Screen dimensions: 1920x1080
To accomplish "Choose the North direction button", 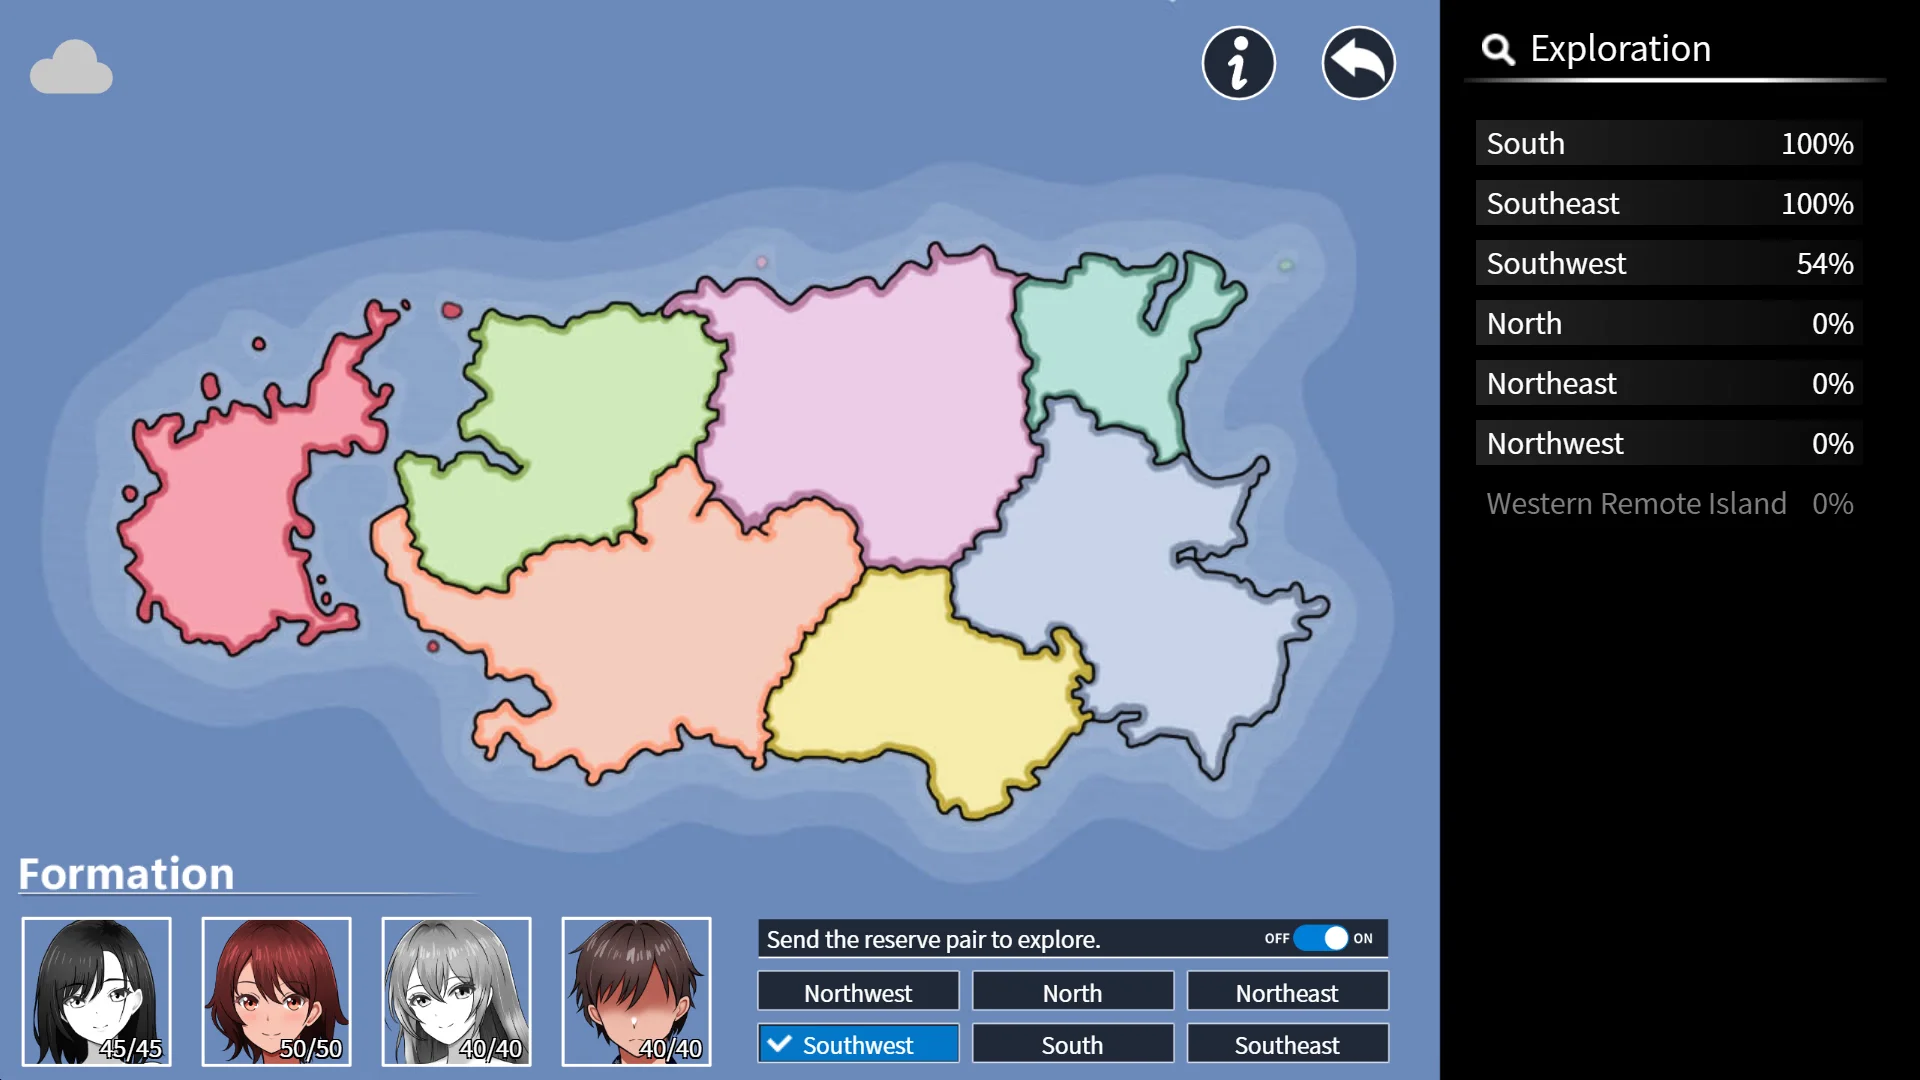I will pyautogui.click(x=1072, y=992).
